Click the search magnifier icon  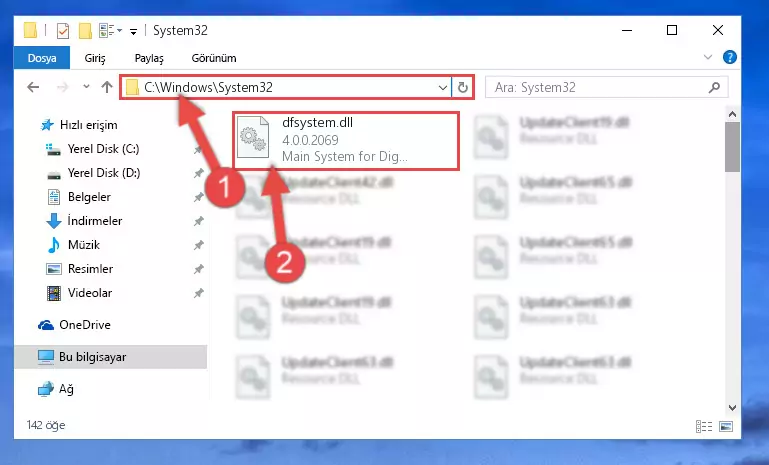(x=715, y=87)
